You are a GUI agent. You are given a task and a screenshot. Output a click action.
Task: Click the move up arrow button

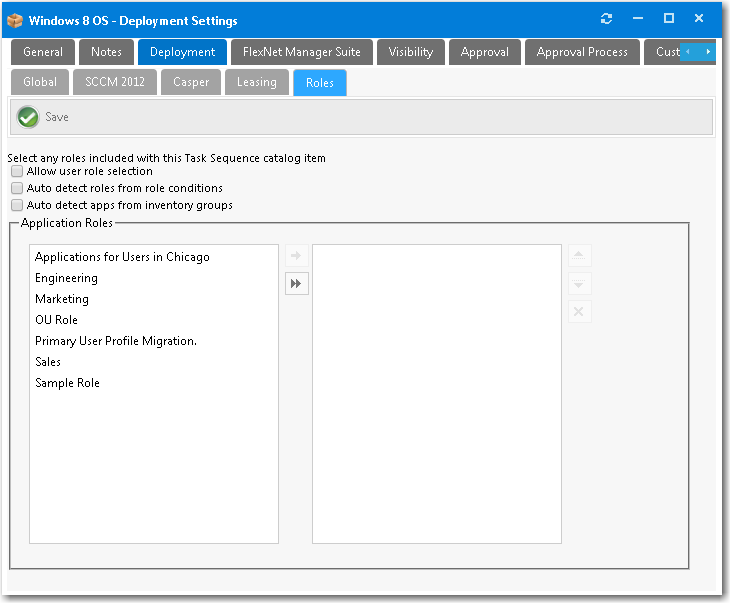[580, 256]
